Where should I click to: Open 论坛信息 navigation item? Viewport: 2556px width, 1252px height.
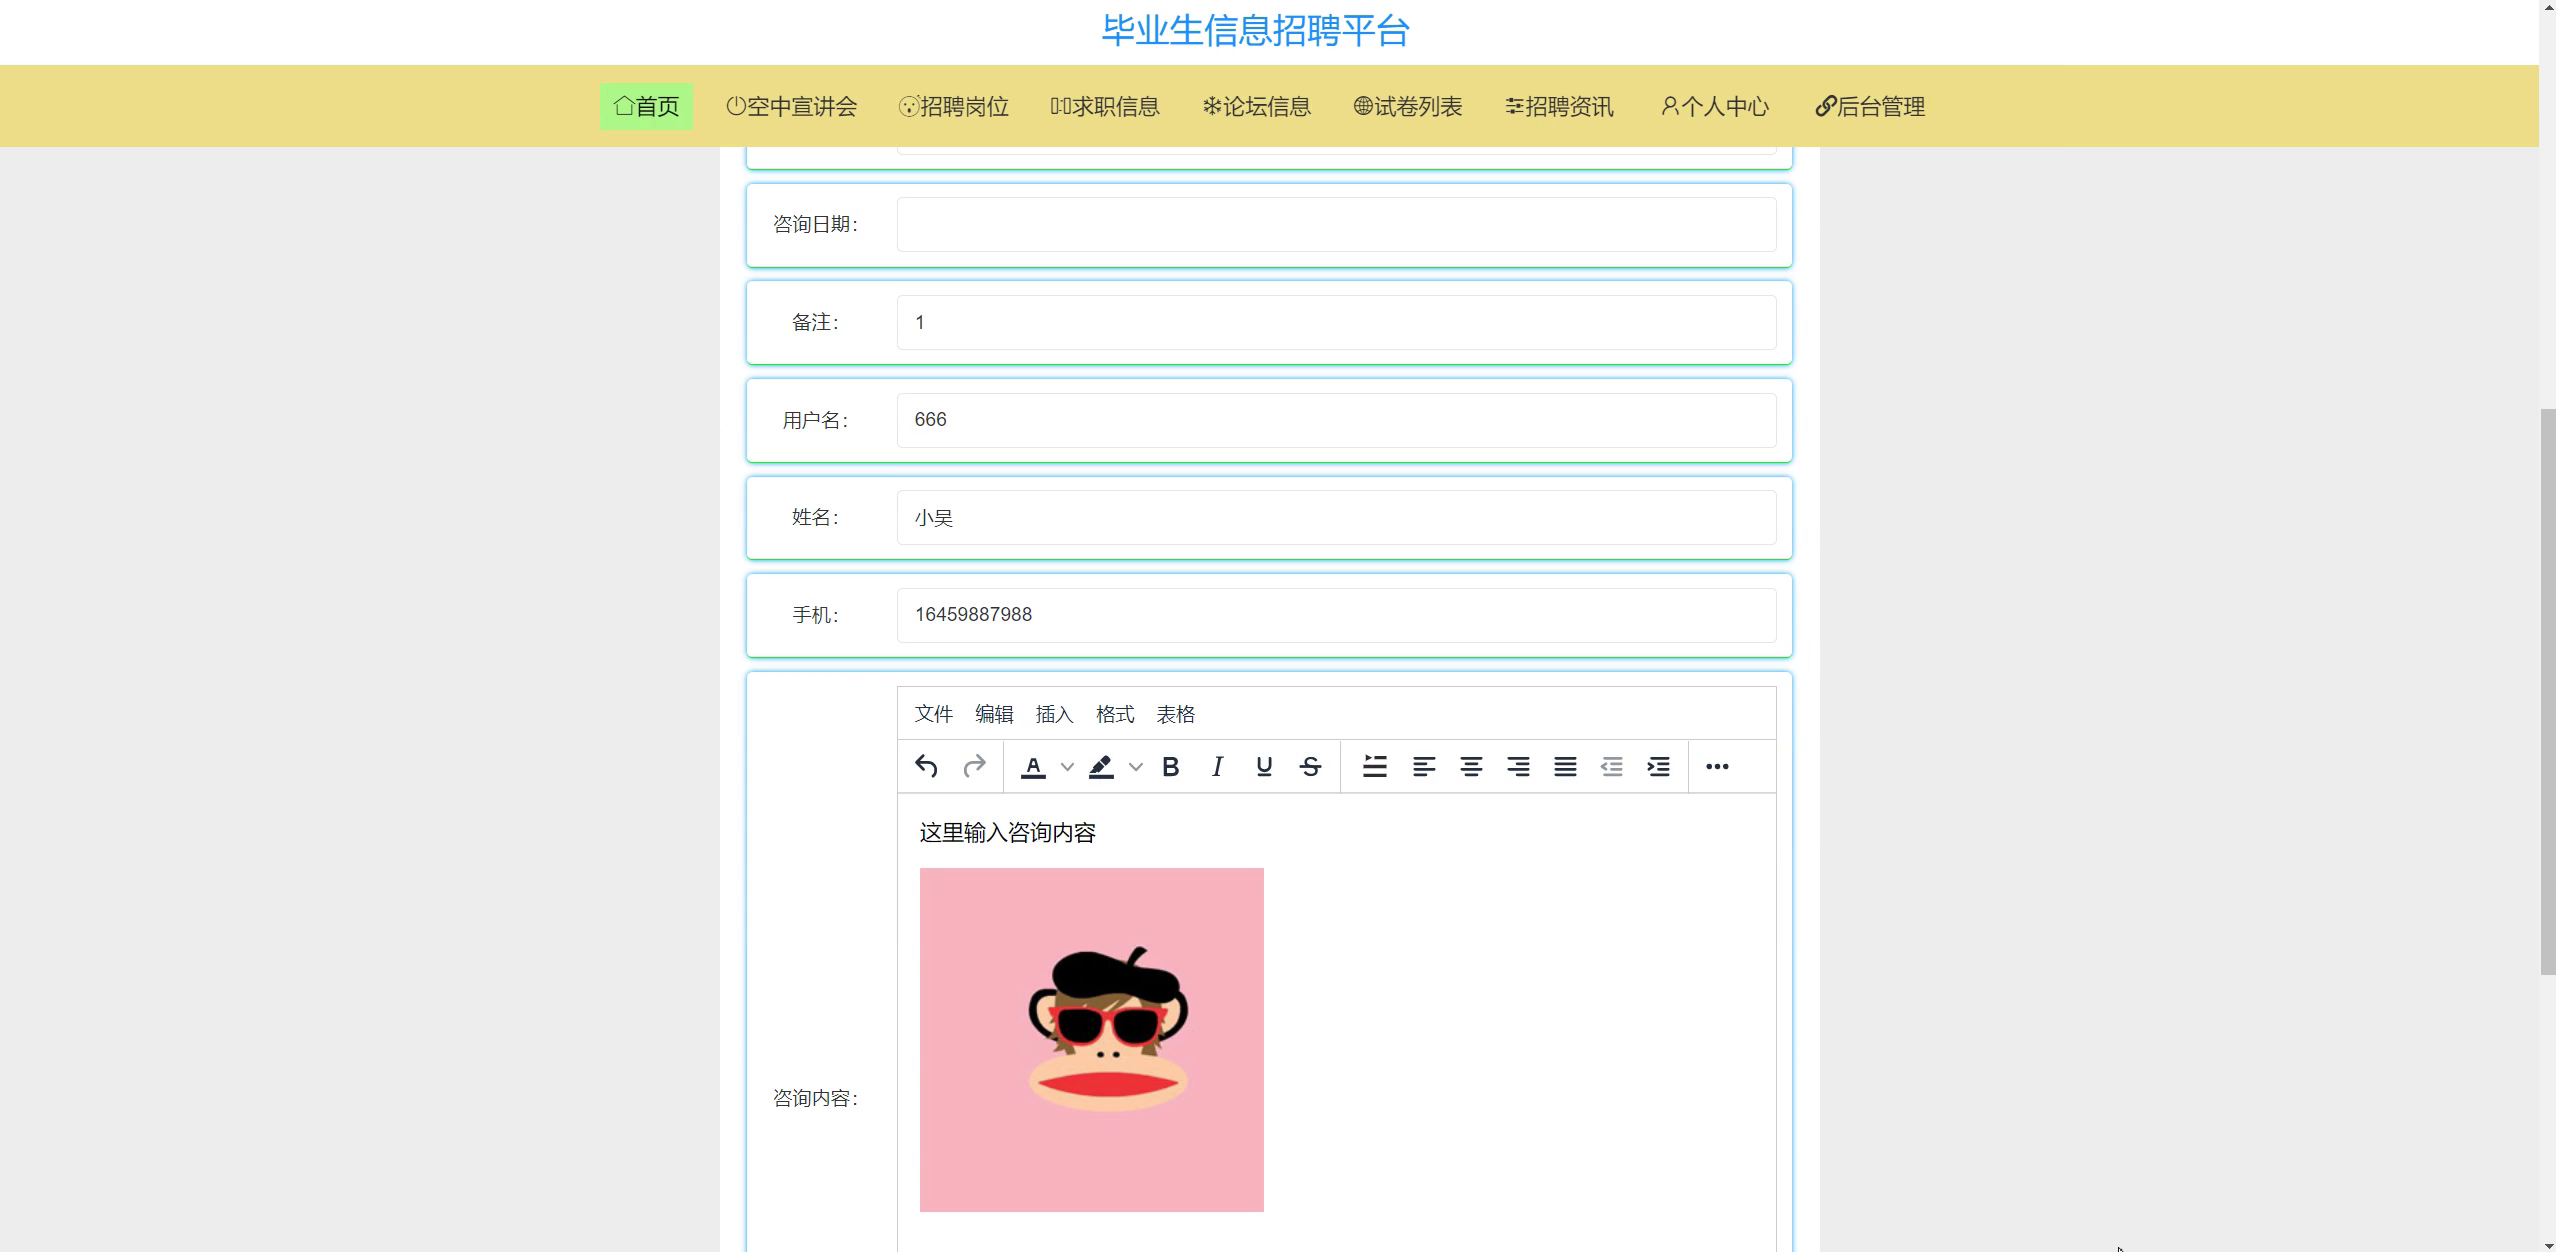(x=1257, y=106)
